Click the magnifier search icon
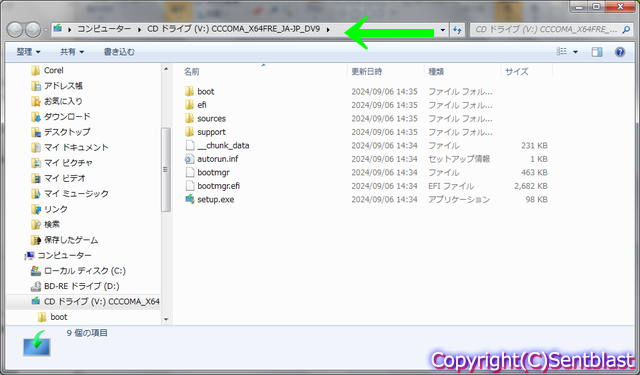The height and width of the screenshot is (375, 640). point(626,29)
